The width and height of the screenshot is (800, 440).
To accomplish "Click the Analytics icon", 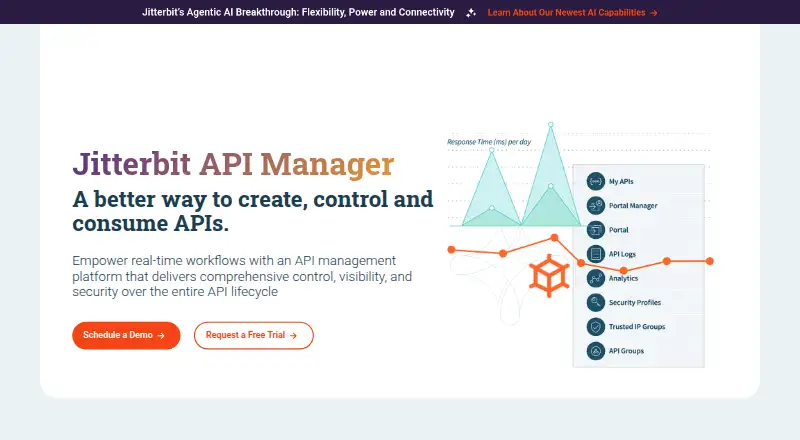I will pos(595,278).
